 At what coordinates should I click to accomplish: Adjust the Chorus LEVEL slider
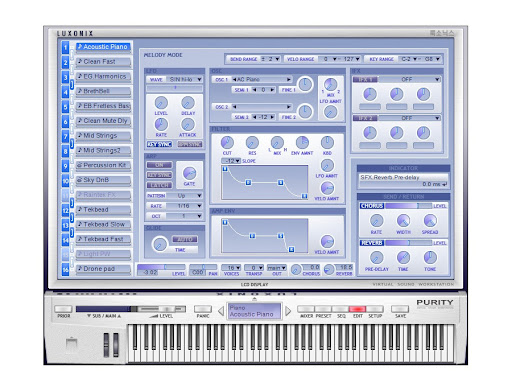409,206
